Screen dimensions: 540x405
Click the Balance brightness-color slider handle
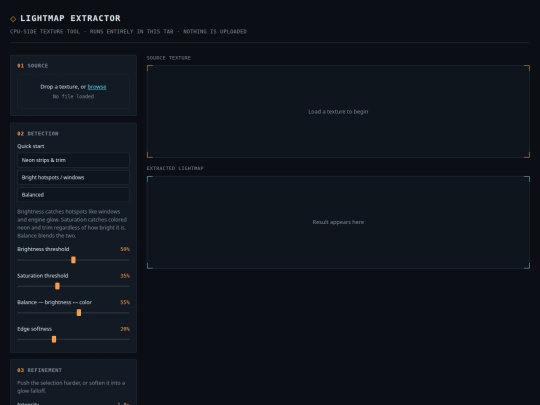tap(79, 312)
